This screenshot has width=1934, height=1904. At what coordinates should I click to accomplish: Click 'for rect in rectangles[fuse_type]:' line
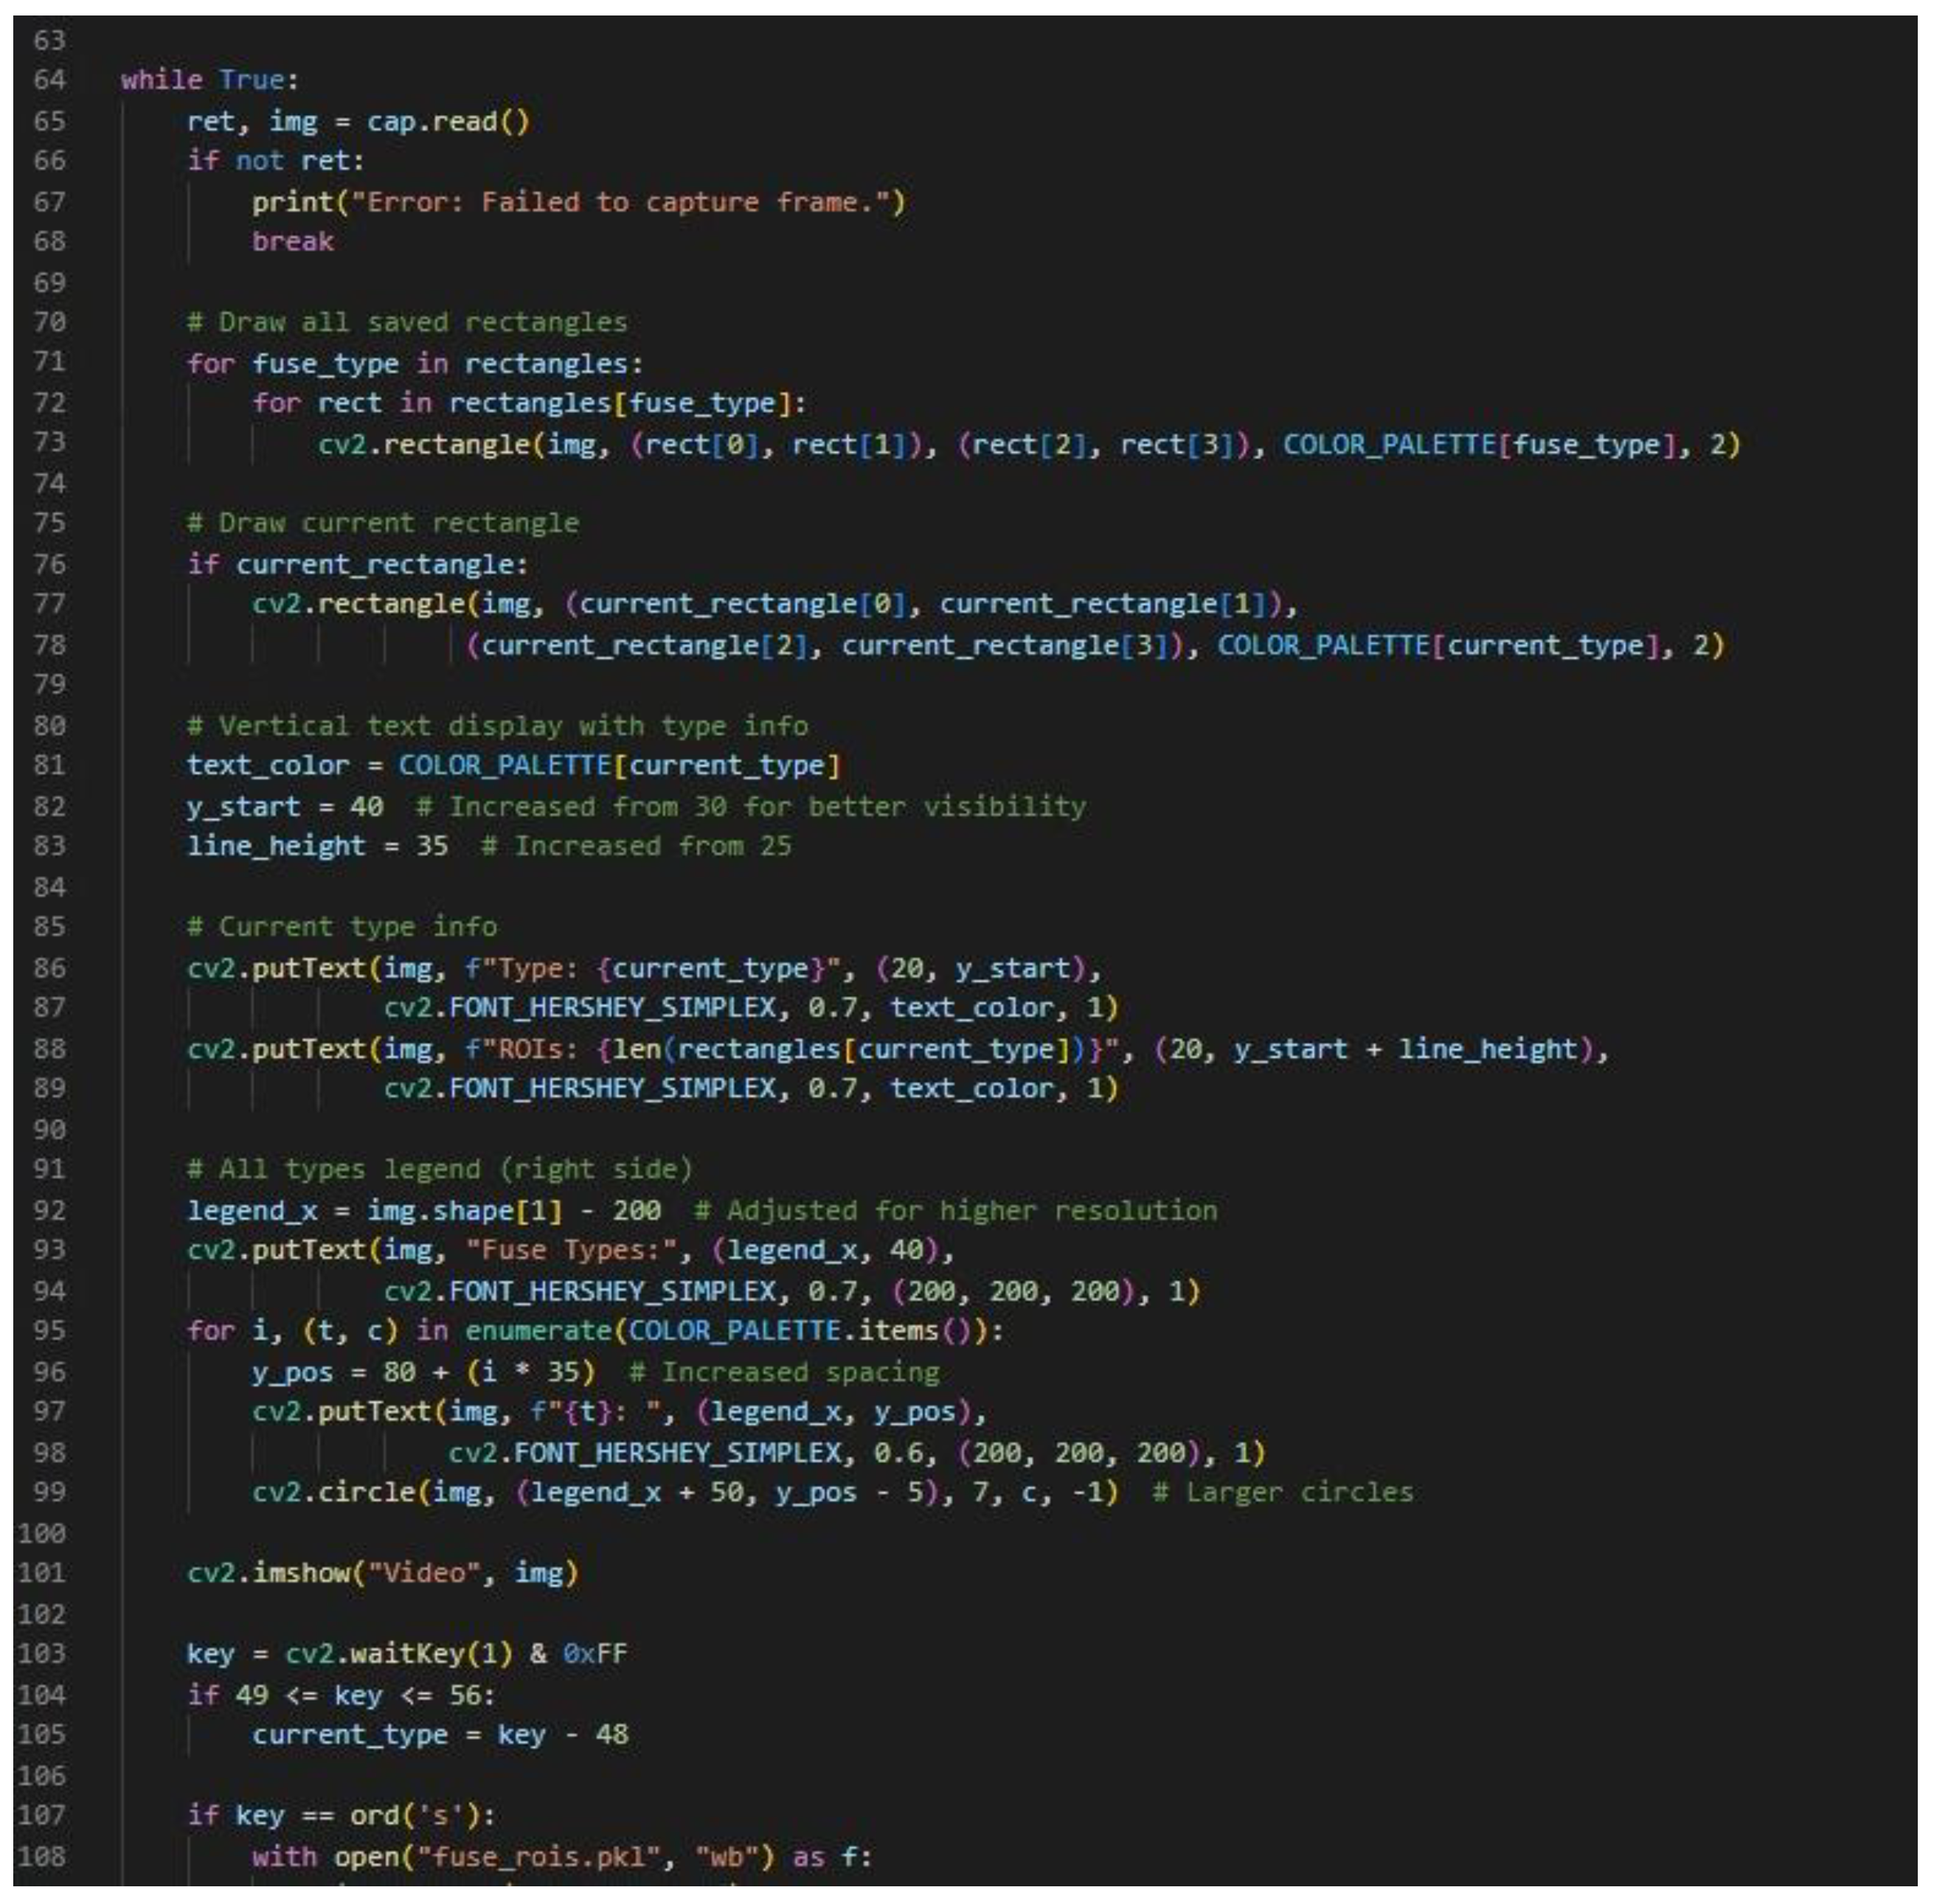(529, 404)
